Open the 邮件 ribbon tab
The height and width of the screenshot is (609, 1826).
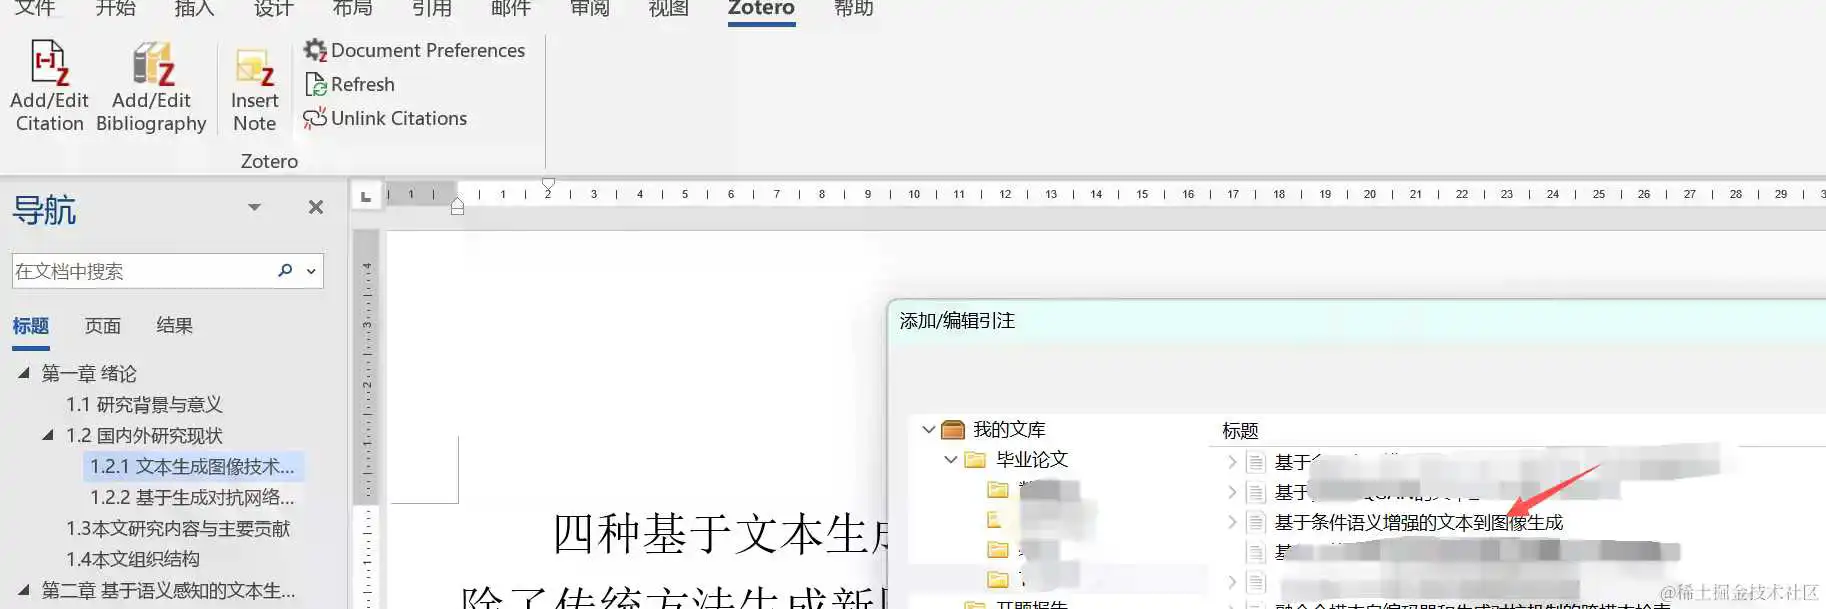point(510,9)
